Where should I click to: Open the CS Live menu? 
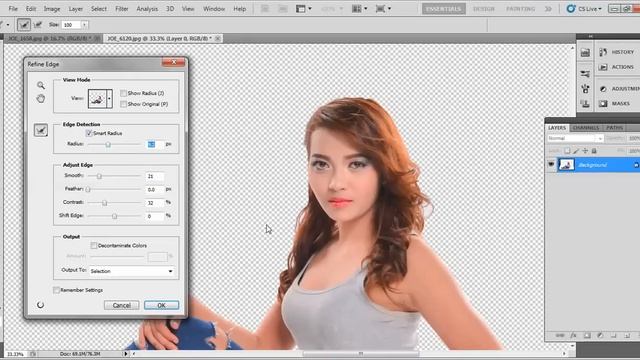[x=584, y=9]
